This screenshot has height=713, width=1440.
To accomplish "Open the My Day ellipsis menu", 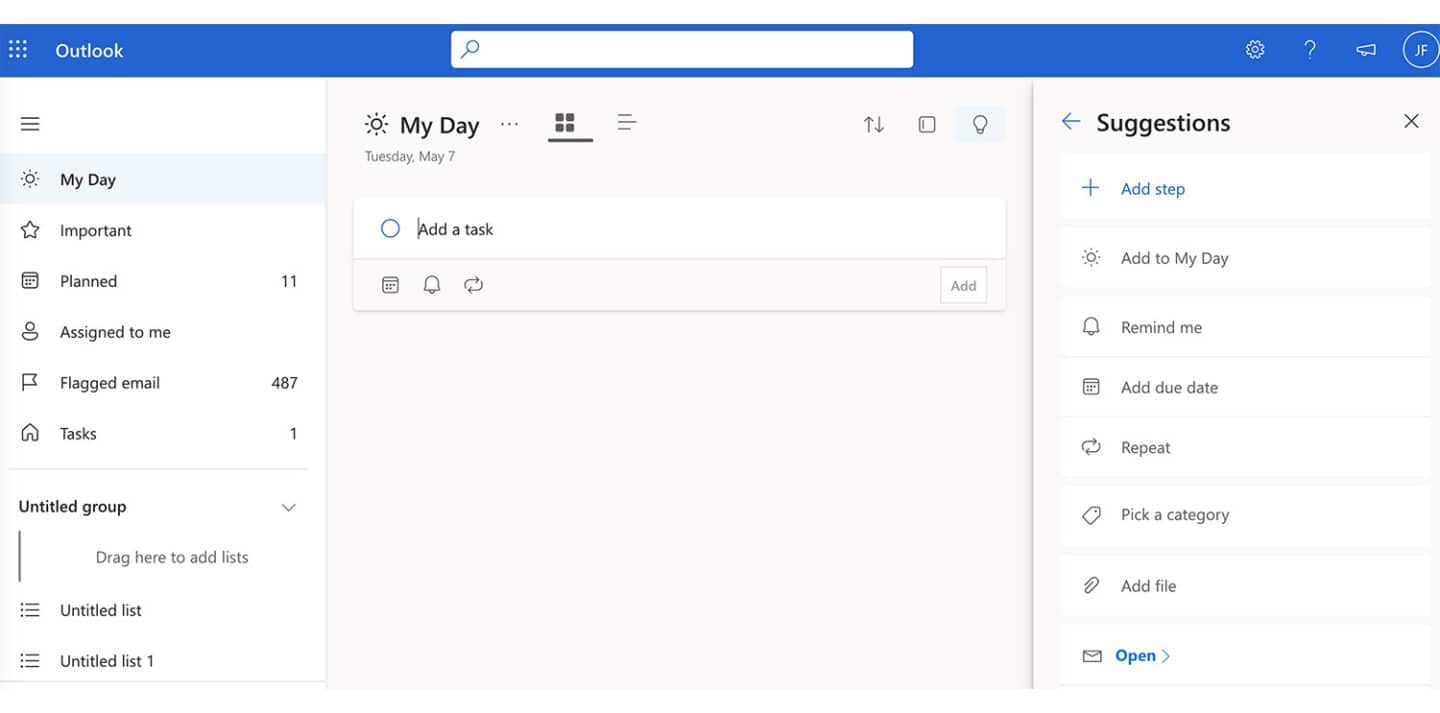I will [x=510, y=123].
